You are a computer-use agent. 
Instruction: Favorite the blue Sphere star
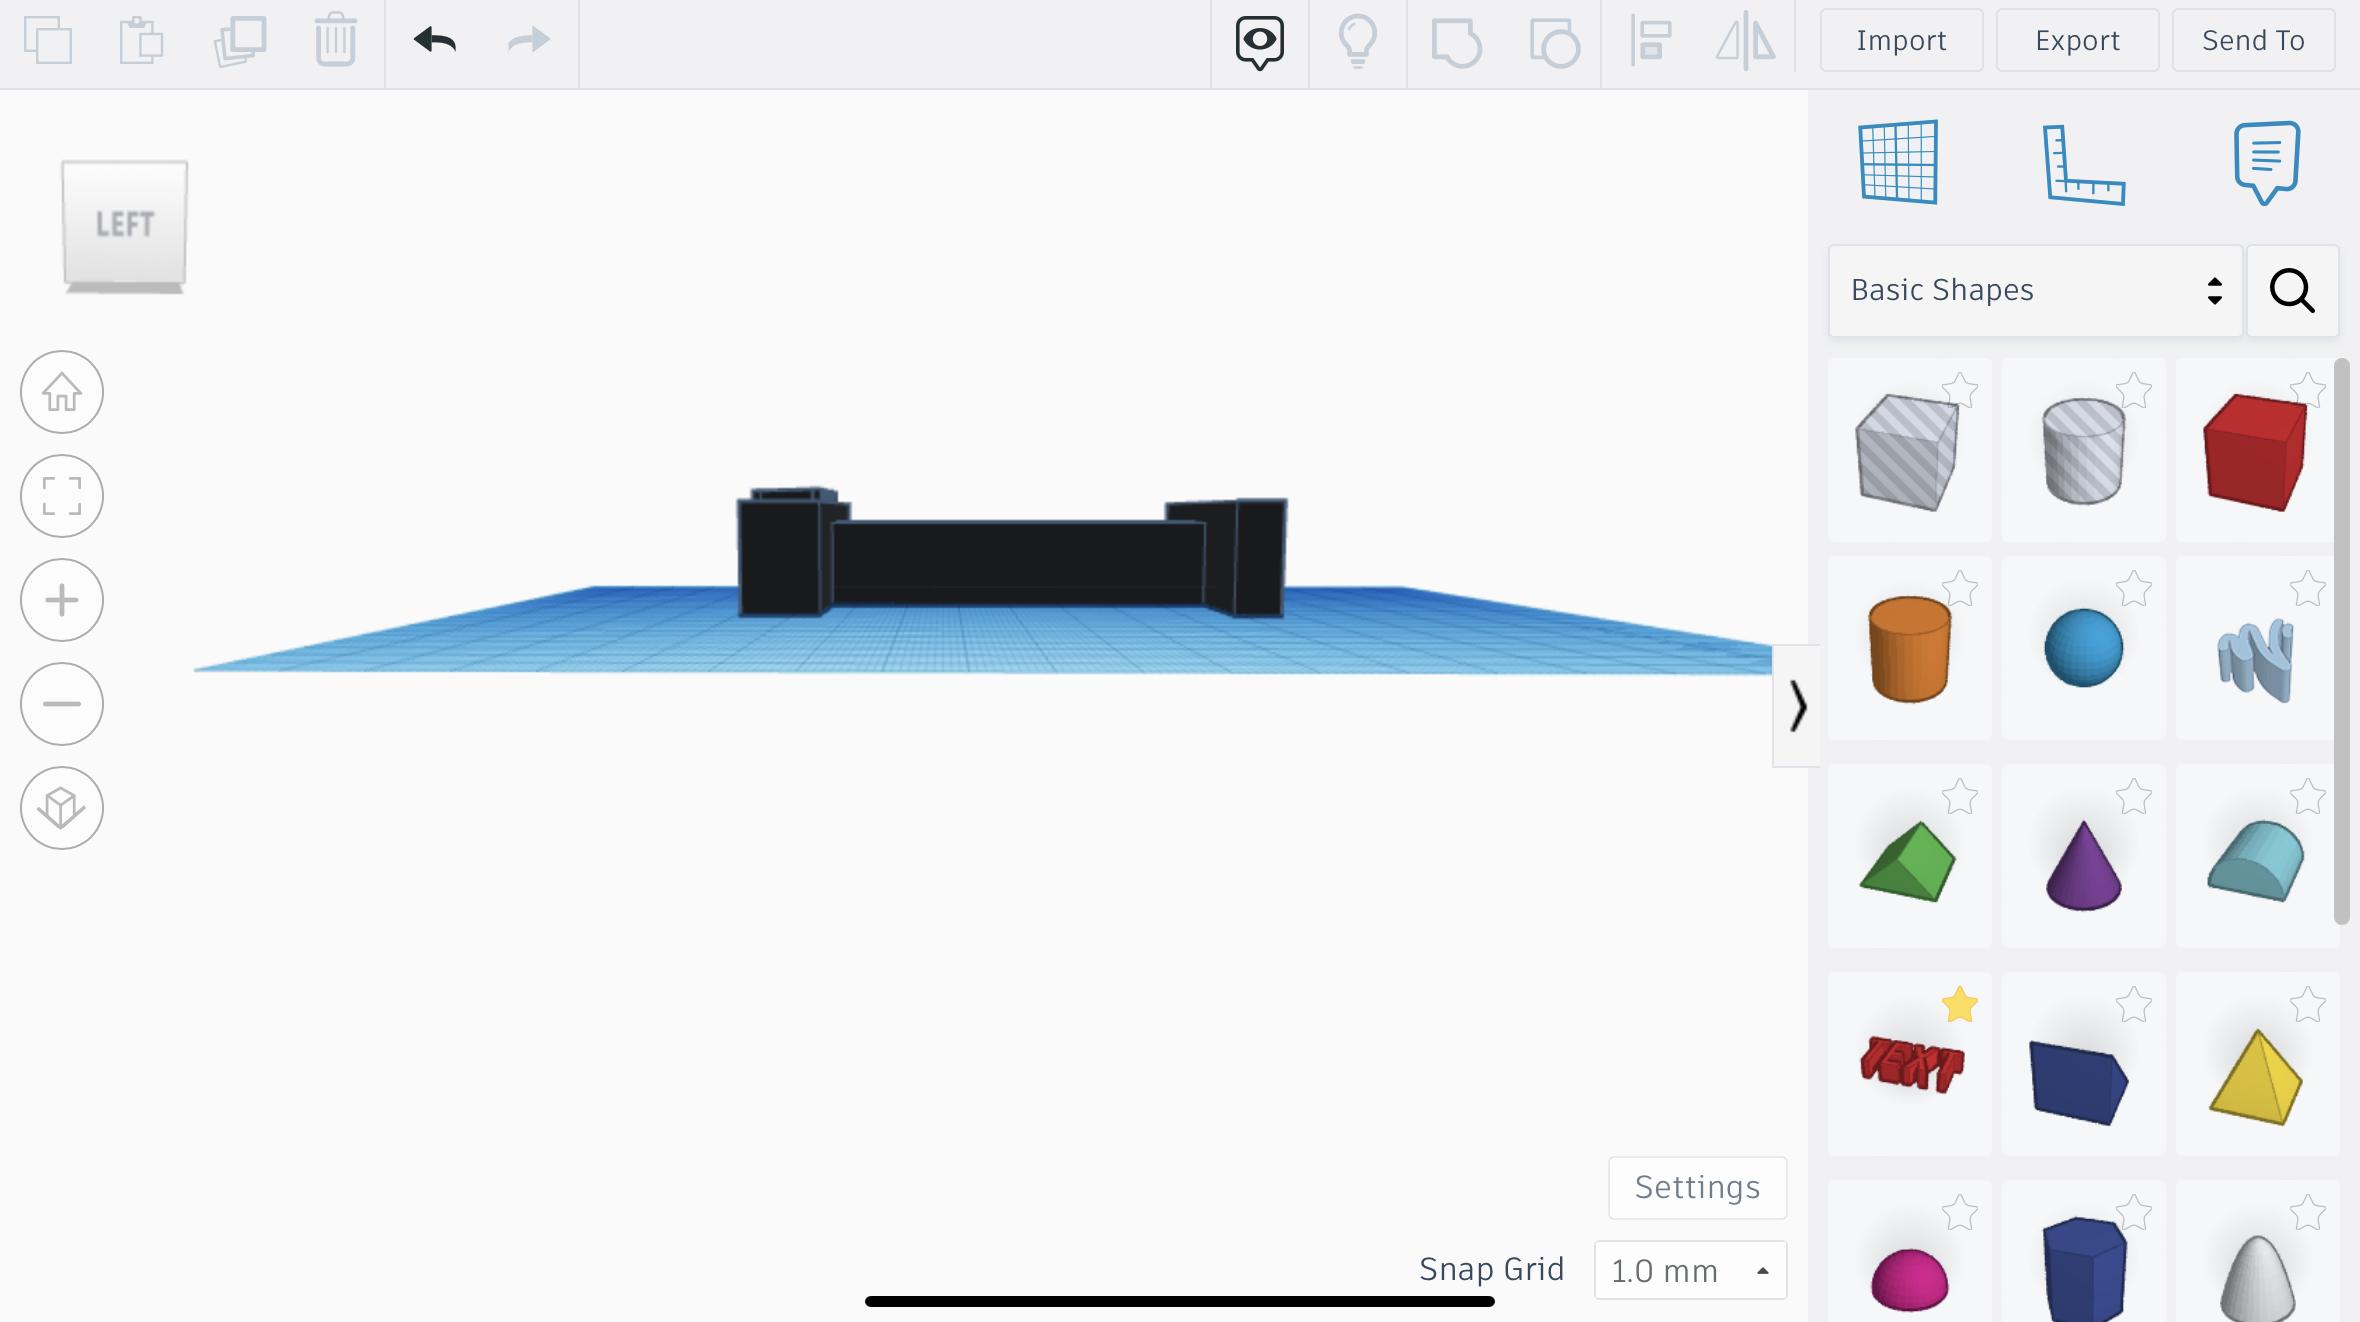[2134, 588]
